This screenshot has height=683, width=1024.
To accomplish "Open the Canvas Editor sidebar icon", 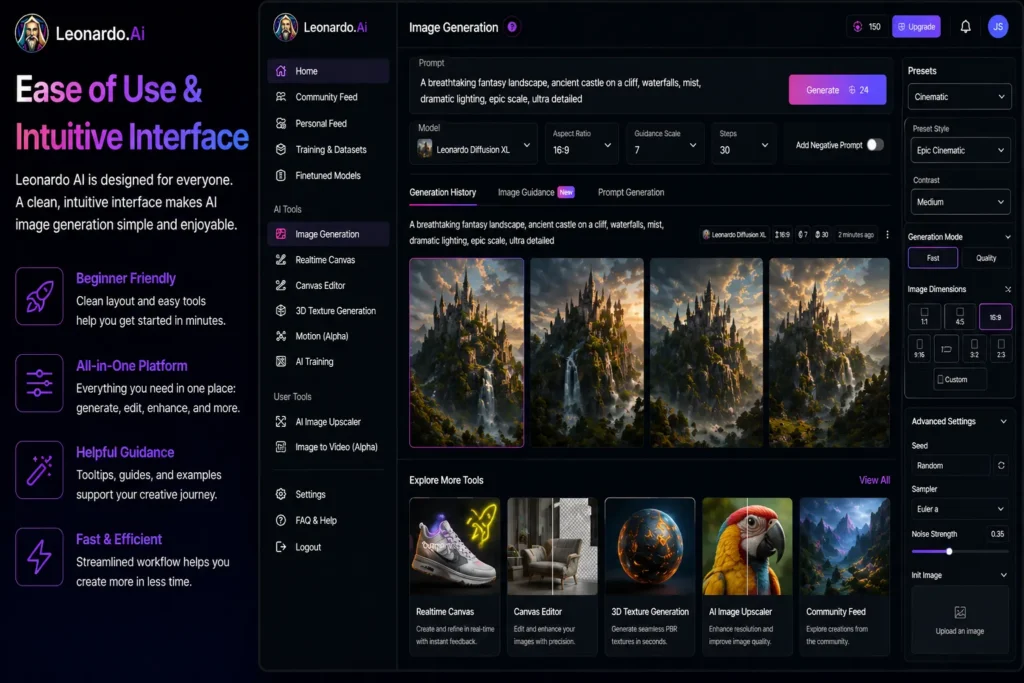I will tap(281, 285).
